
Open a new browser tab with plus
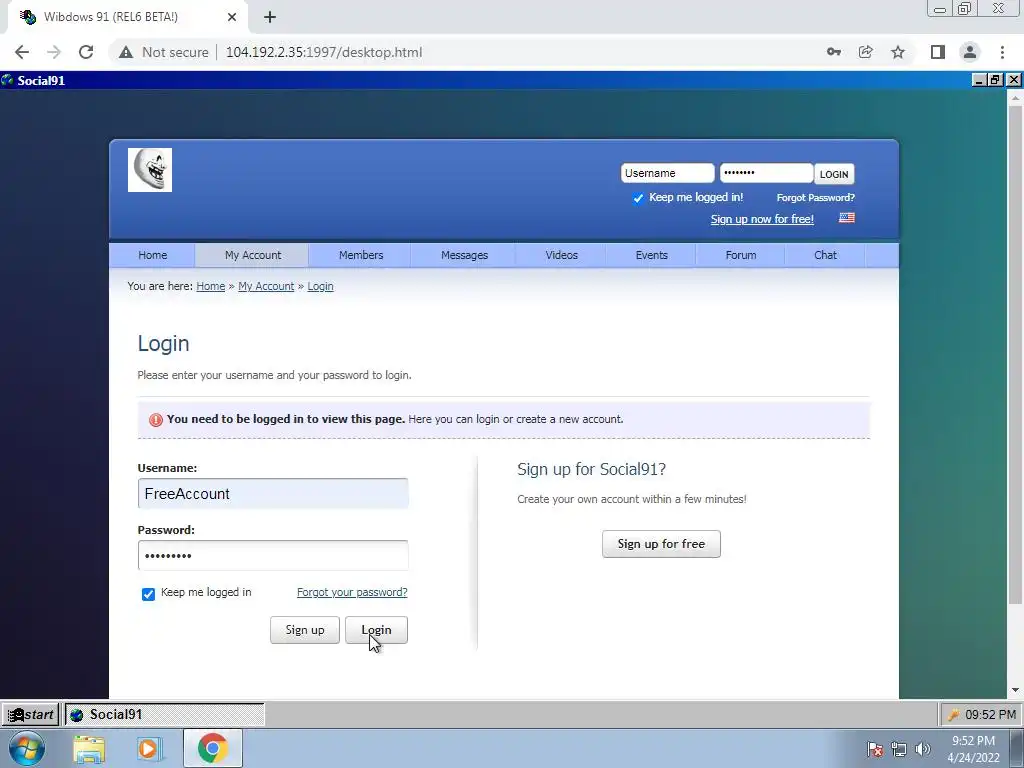[270, 17]
